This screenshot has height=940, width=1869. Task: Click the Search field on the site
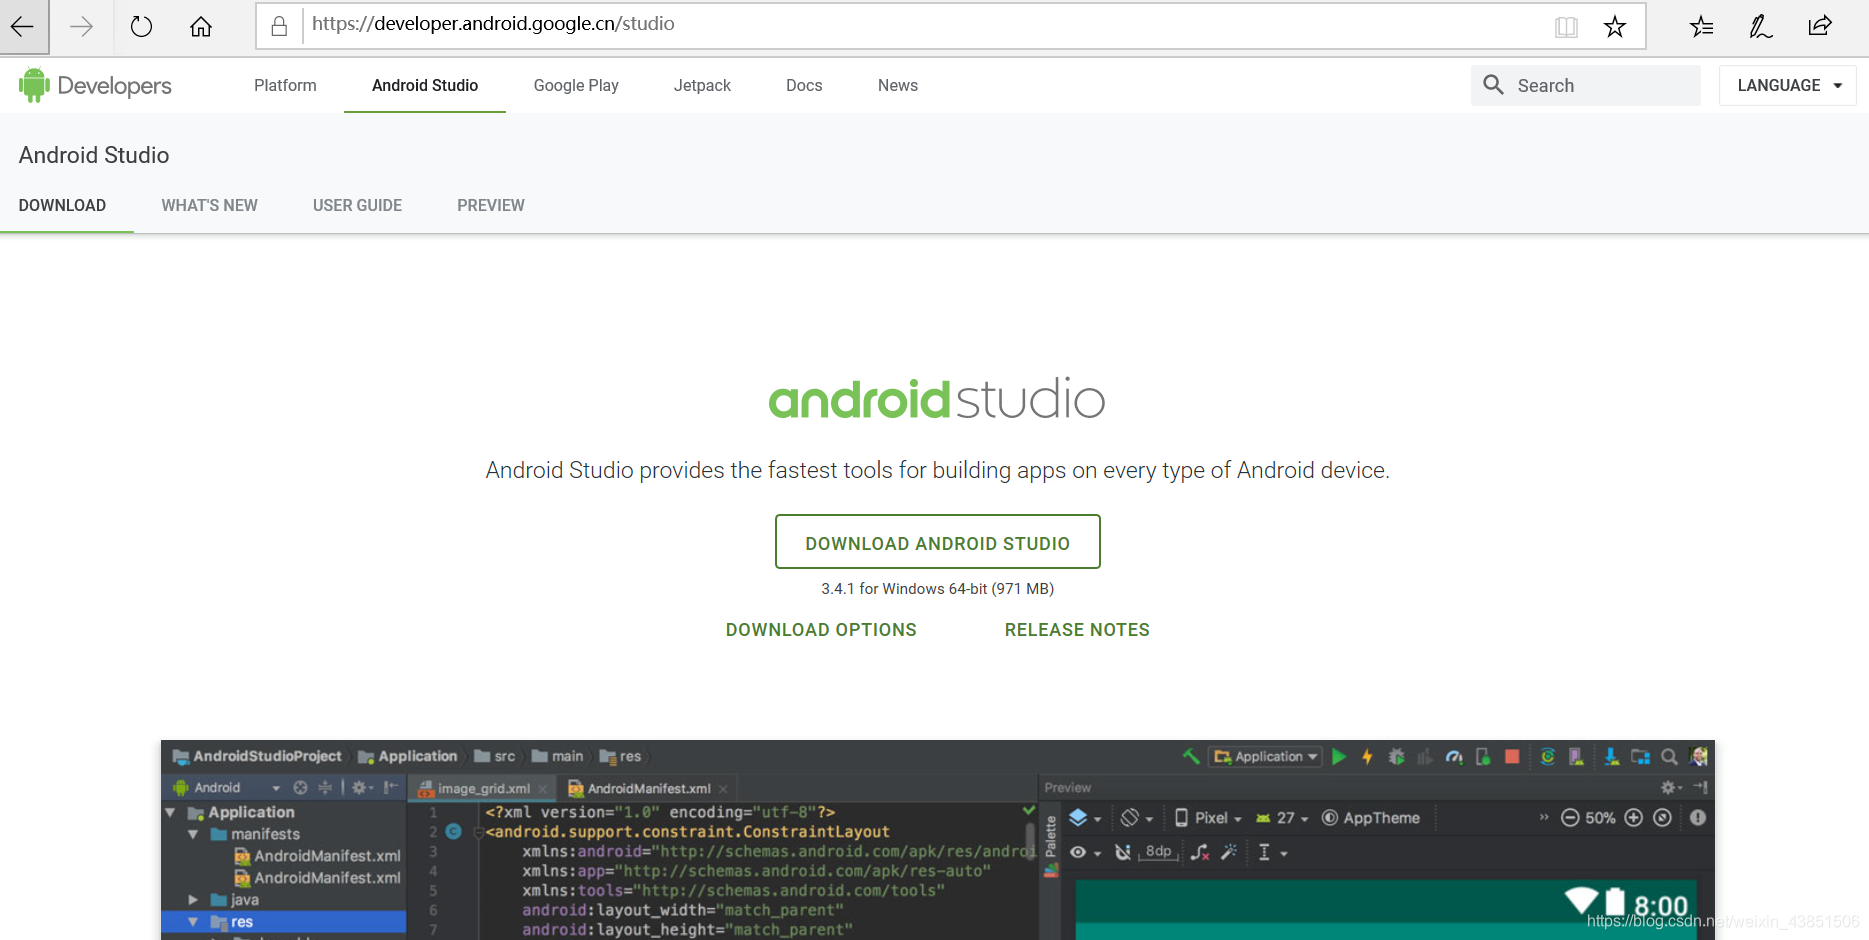coord(1585,86)
